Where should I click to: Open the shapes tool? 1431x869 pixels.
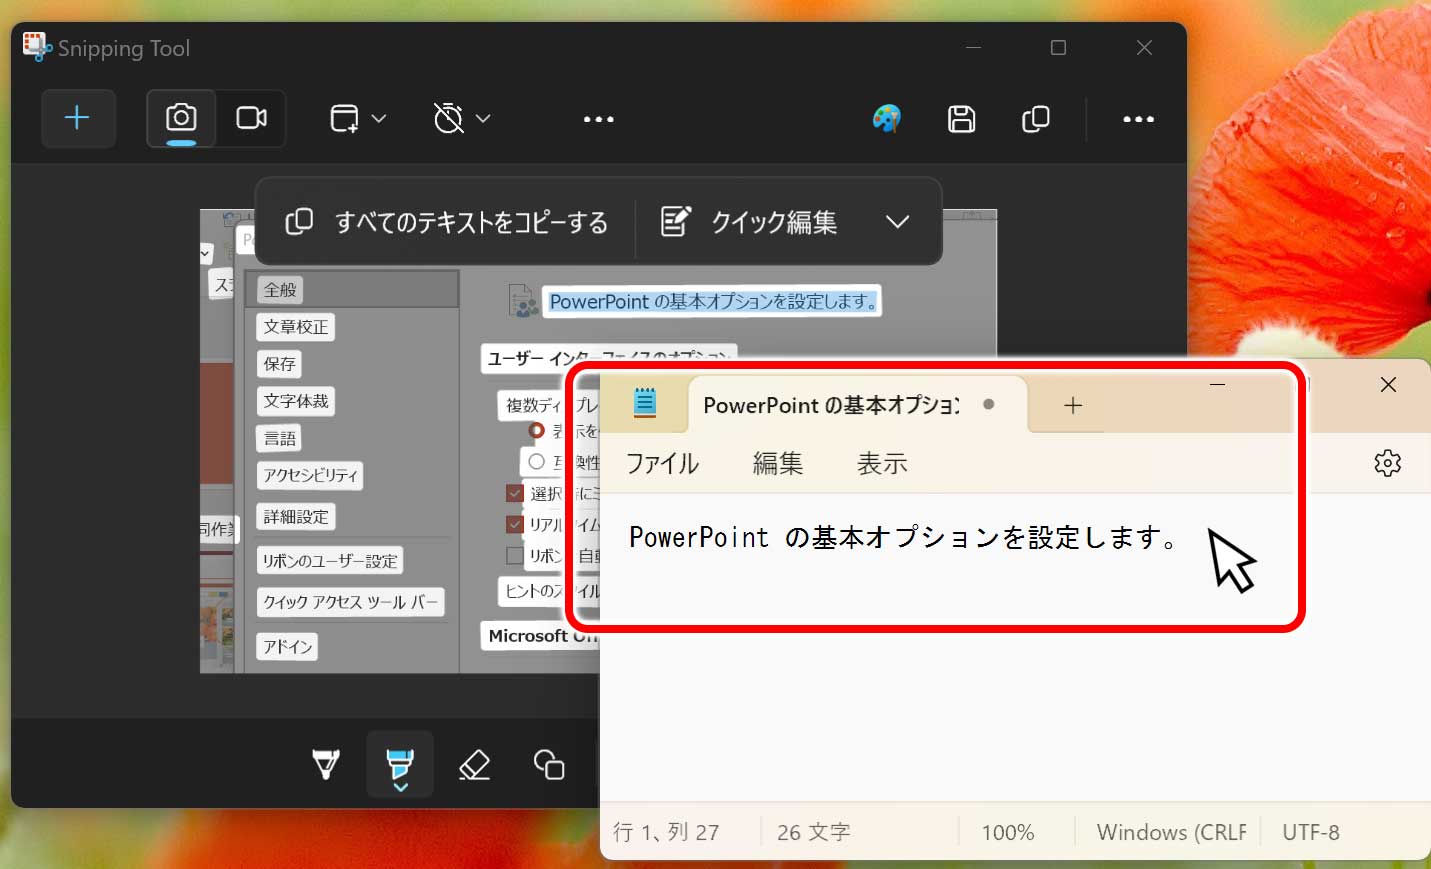pyautogui.click(x=549, y=765)
